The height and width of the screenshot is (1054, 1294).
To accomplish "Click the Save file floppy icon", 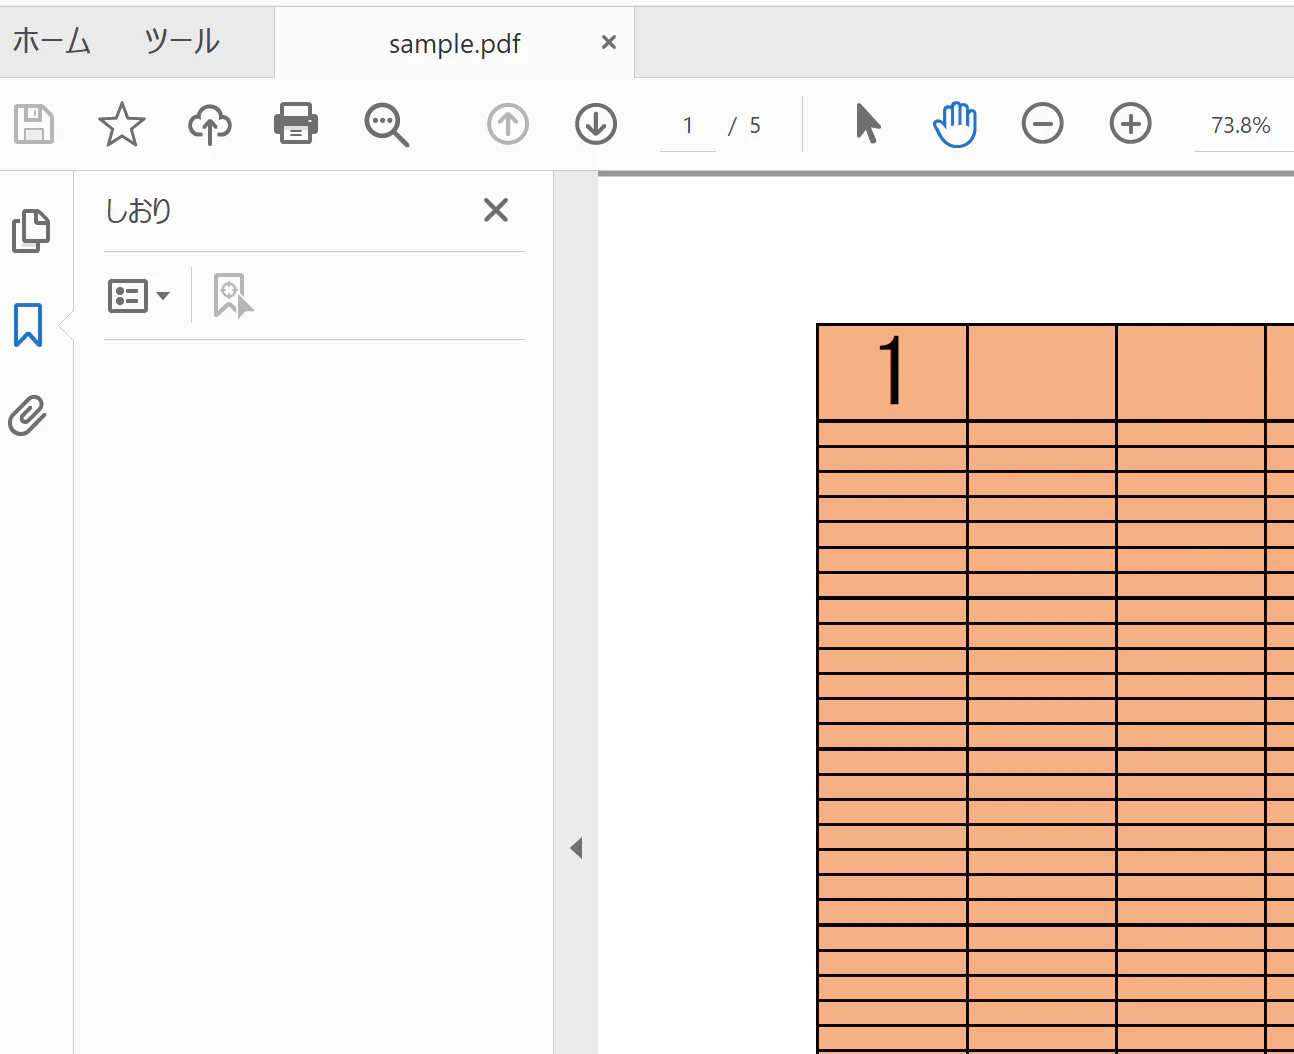I will (x=34, y=124).
